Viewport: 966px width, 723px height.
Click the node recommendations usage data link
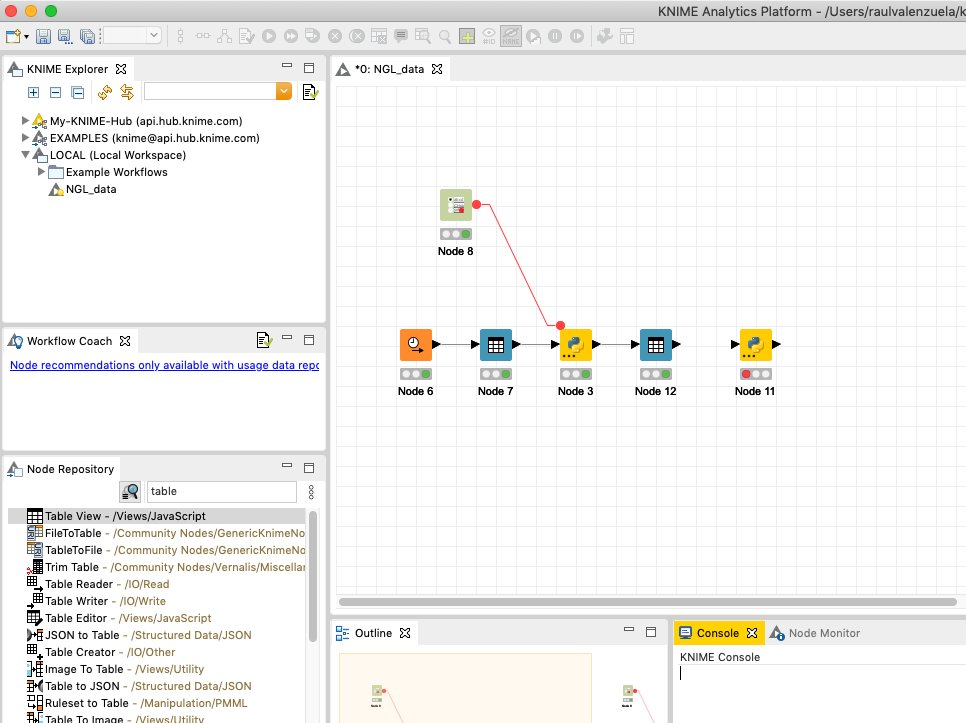[164, 365]
